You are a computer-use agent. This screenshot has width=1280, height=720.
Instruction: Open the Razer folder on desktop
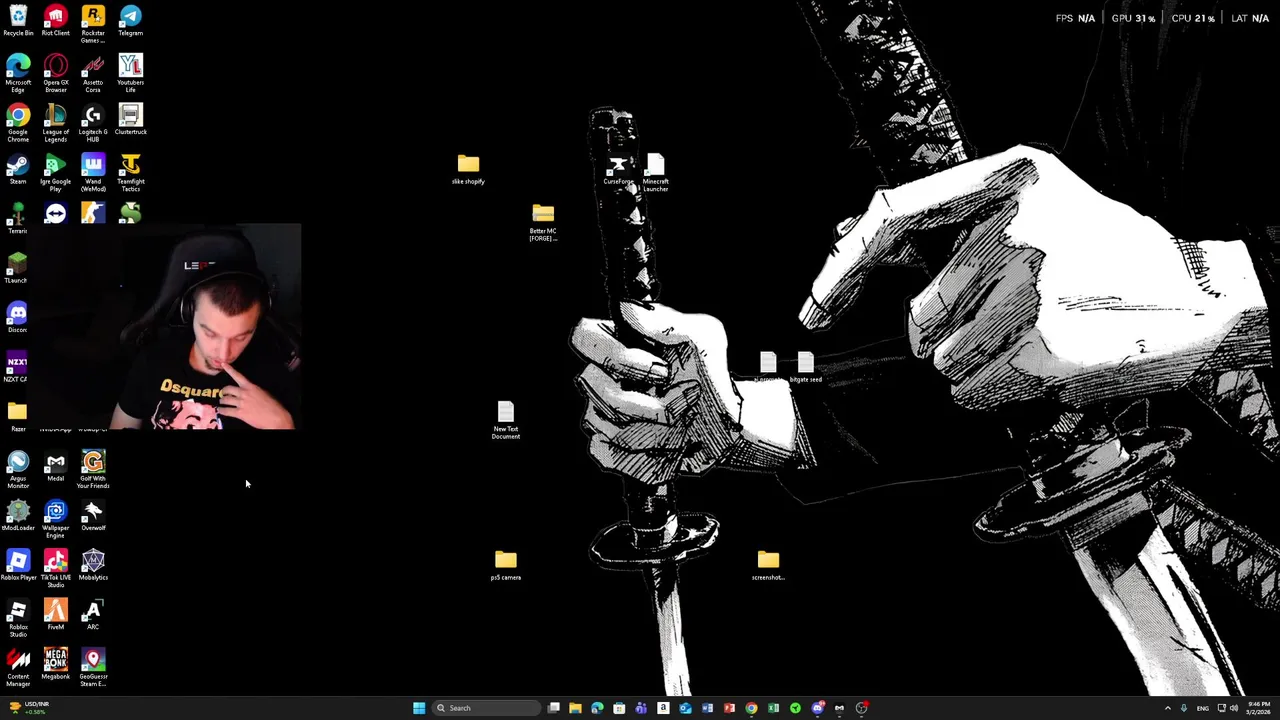point(18,416)
